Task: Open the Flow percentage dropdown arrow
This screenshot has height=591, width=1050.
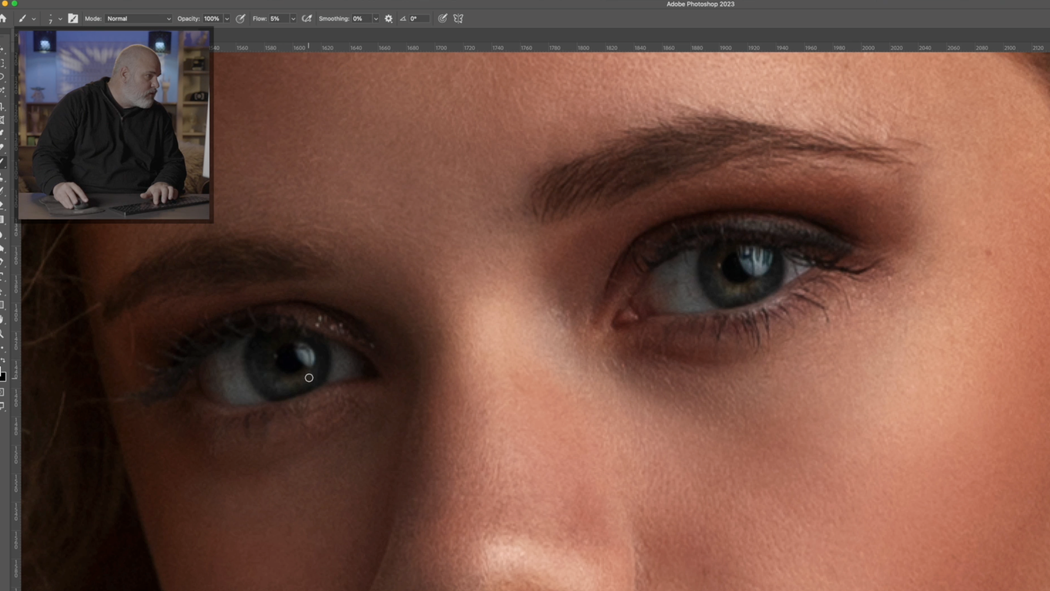Action: pyautogui.click(x=293, y=18)
